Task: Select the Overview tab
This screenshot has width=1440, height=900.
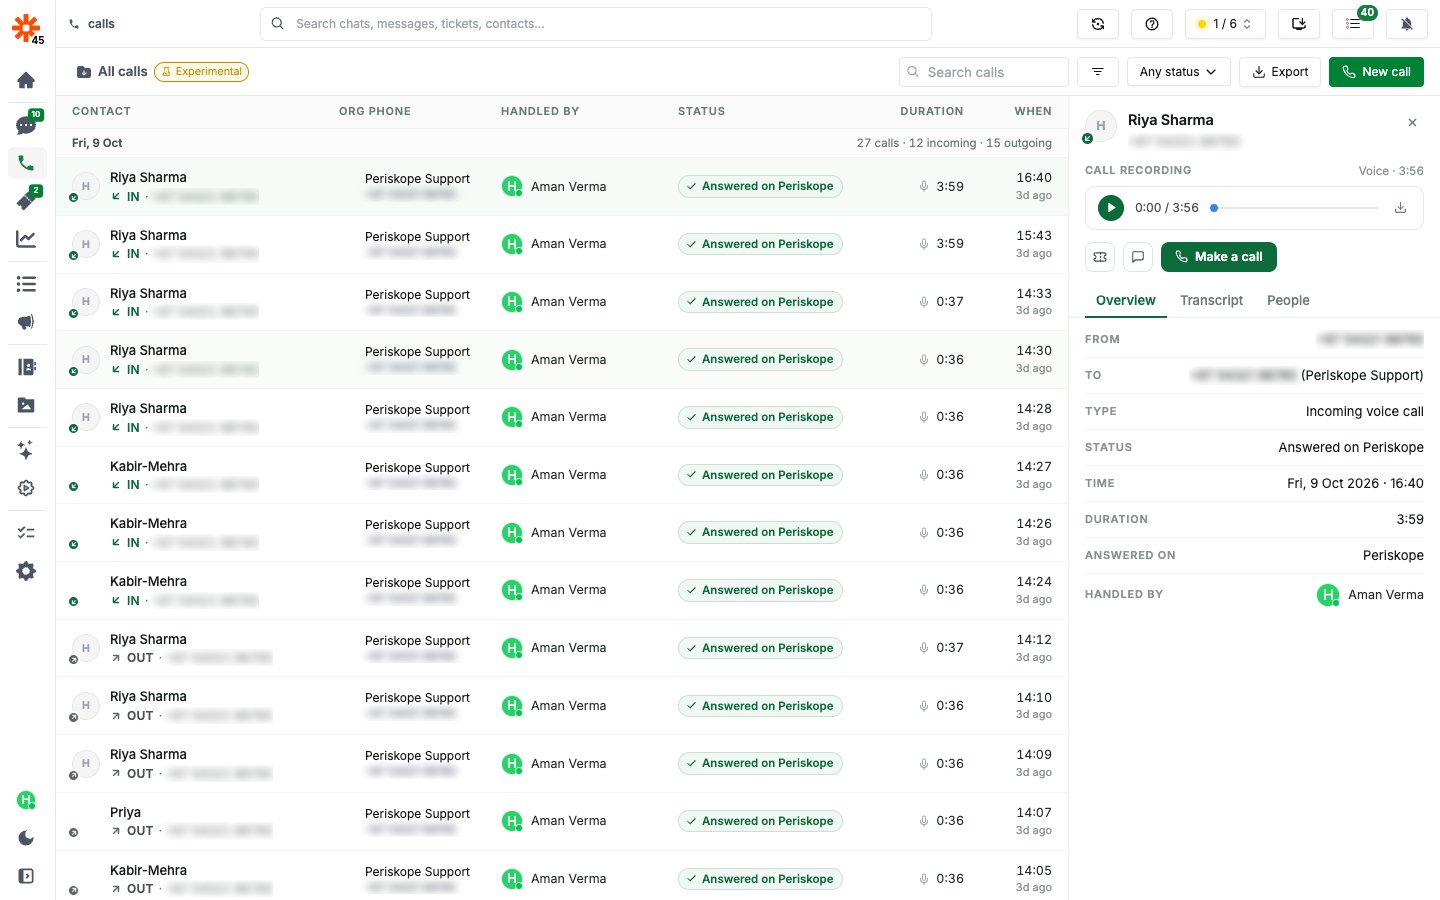Action: pos(1126,300)
